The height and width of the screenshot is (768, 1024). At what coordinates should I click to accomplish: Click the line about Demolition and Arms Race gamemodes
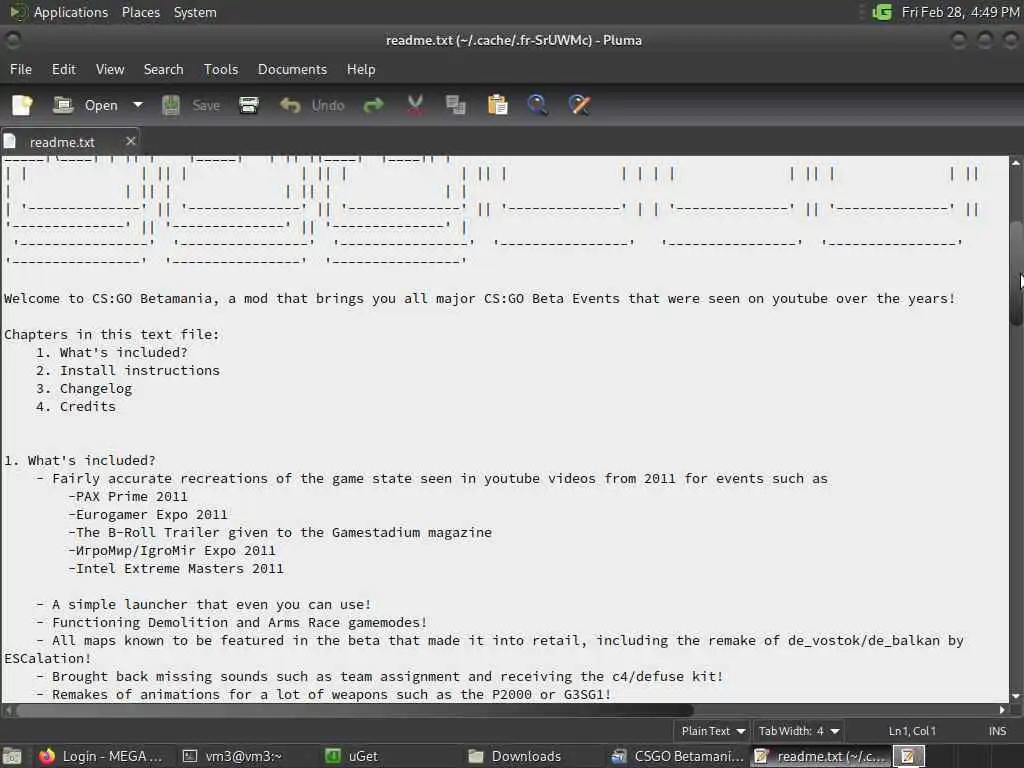[232, 622]
